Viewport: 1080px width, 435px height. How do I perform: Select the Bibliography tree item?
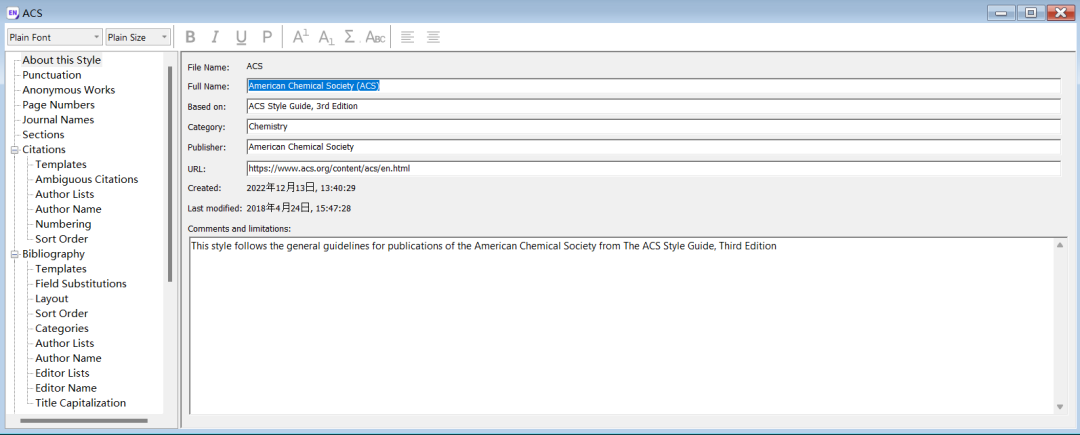(54, 254)
